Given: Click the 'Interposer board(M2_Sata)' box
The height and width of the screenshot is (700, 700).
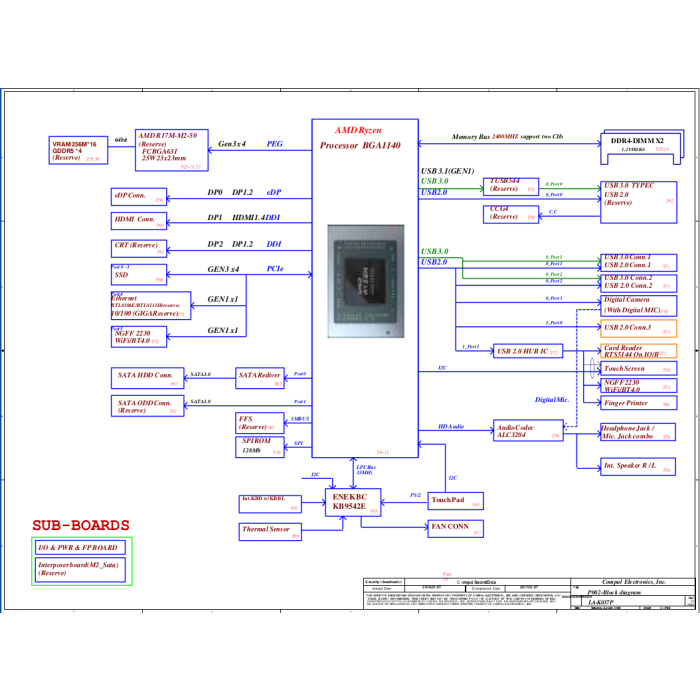Looking at the screenshot, I should (81, 570).
